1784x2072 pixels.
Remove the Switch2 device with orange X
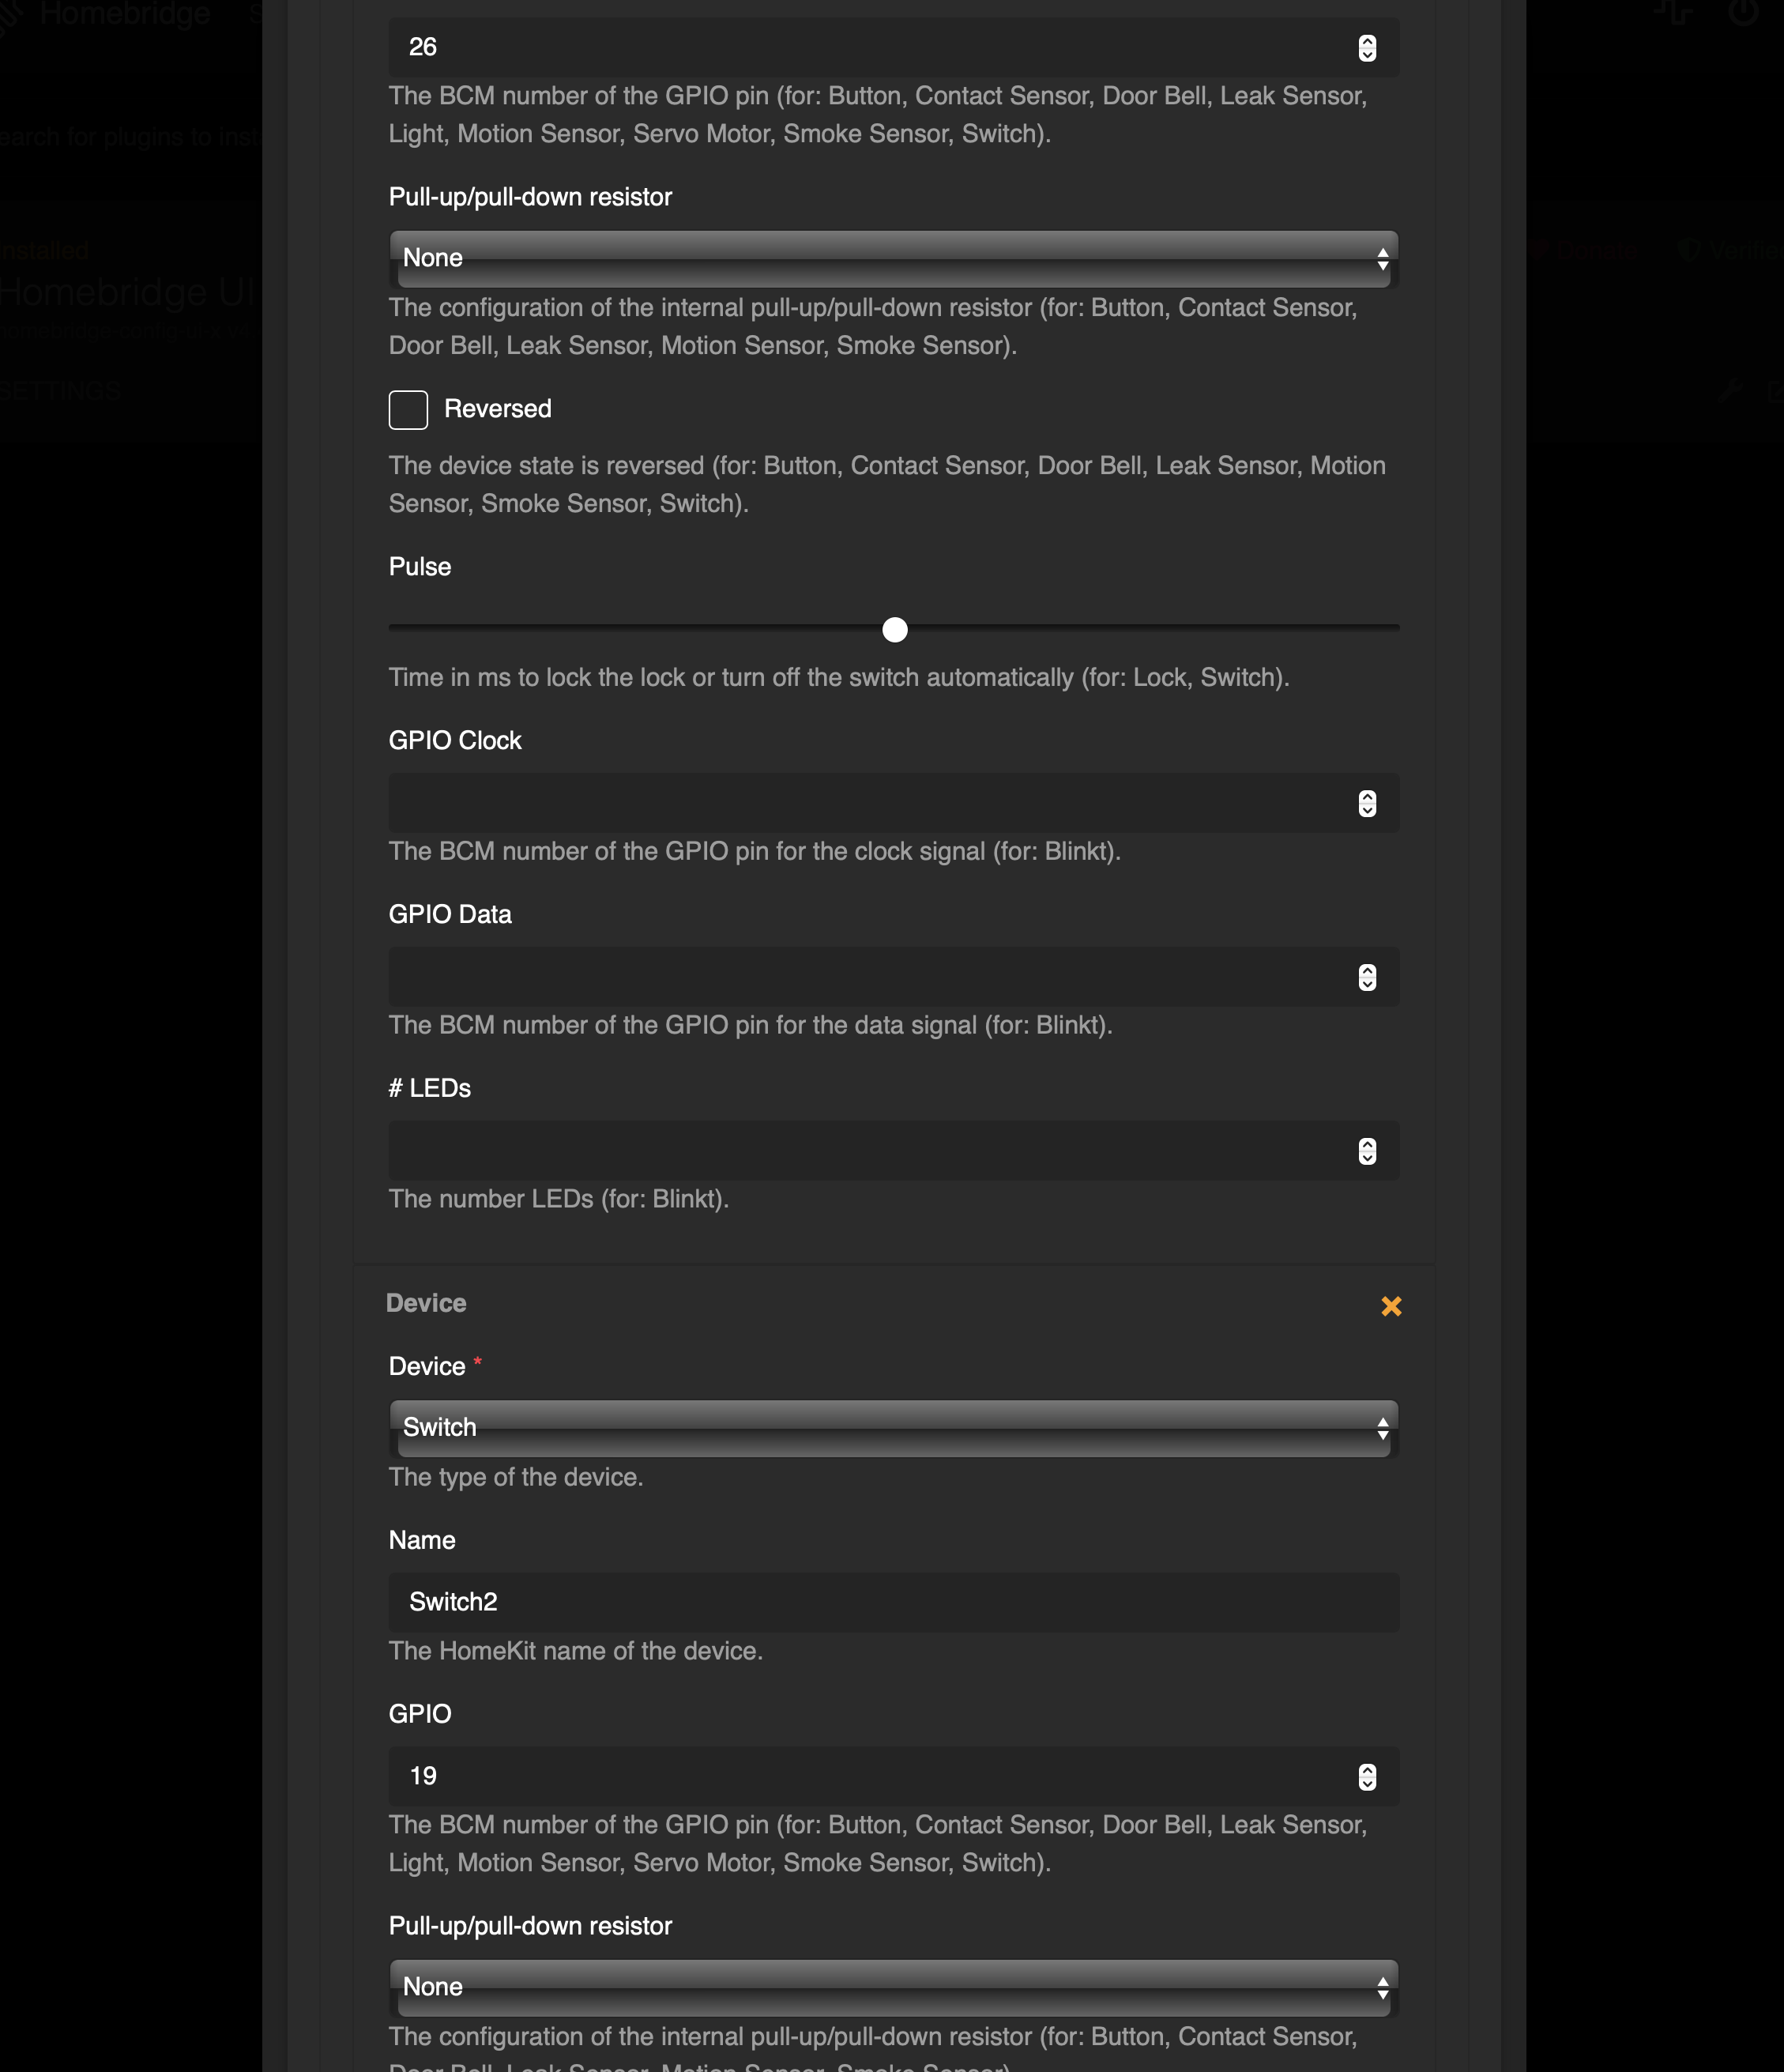click(1391, 1306)
